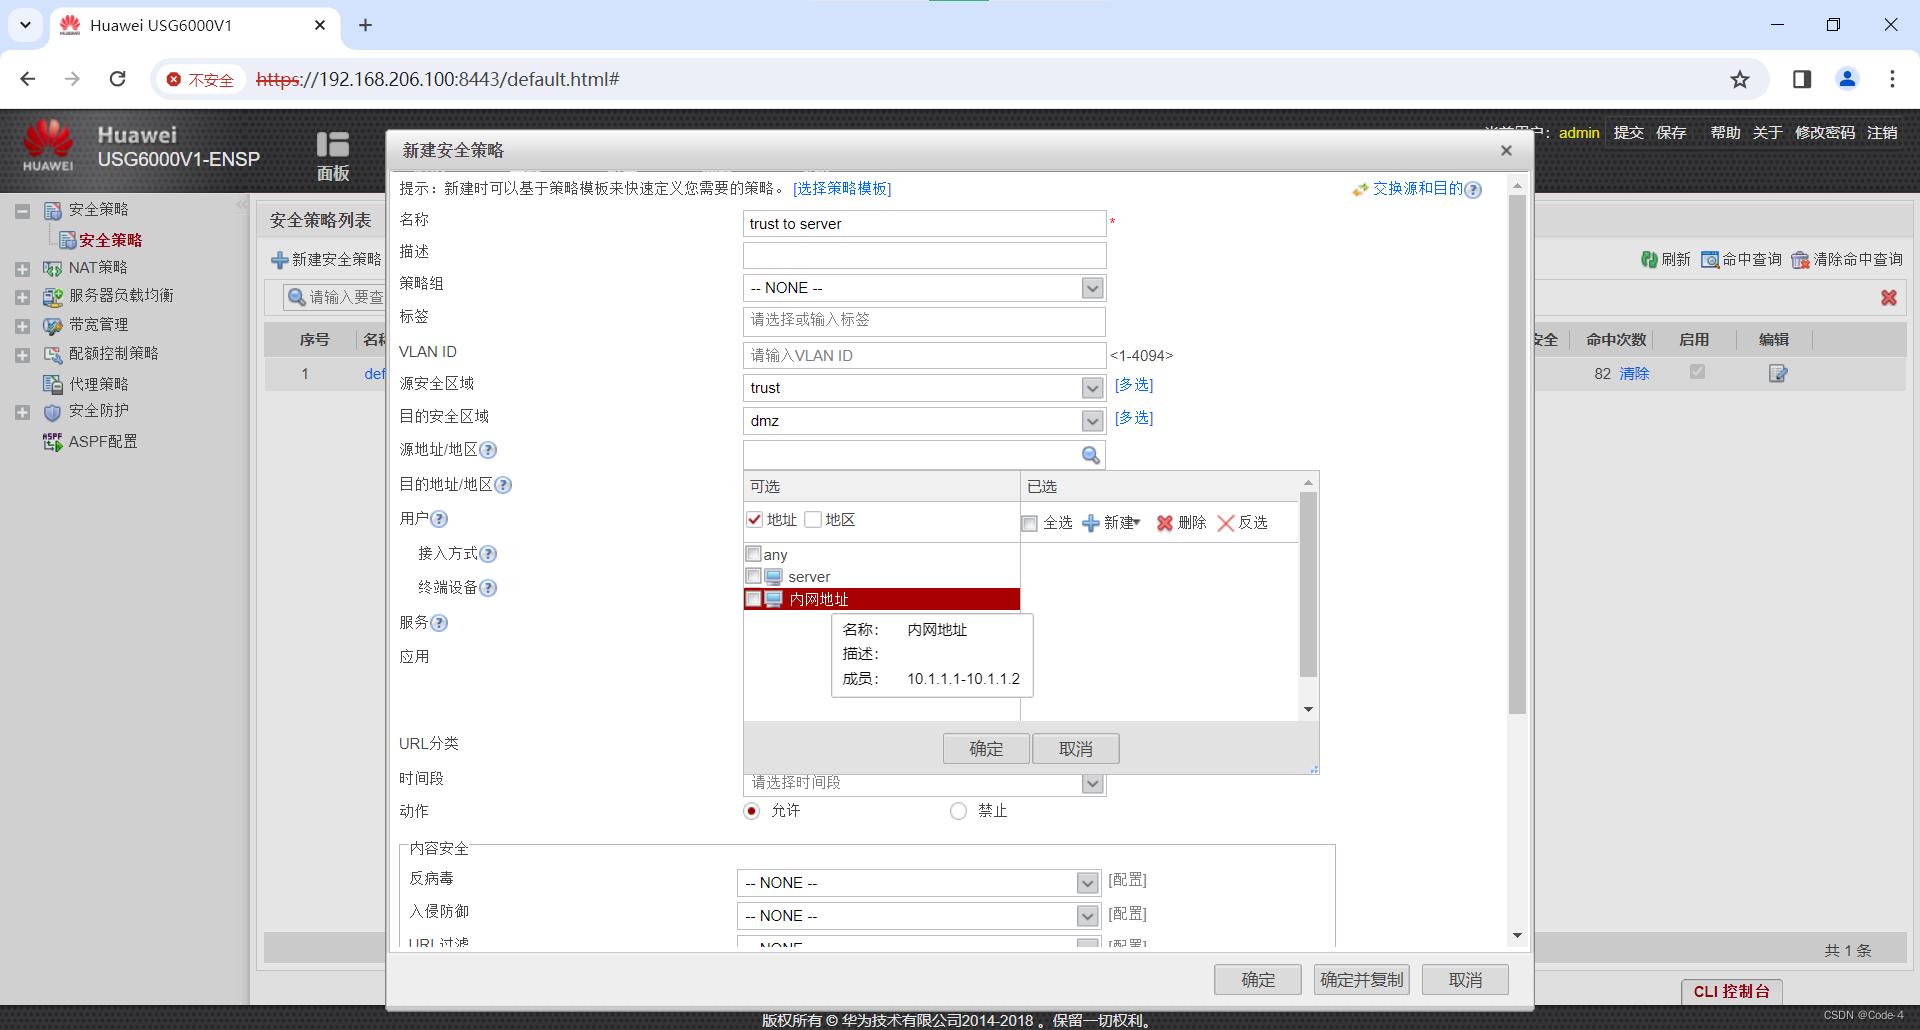Viewport: 1920px width, 1030px height.
Task: Toggle the 地址 checkbox
Action: [x=755, y=520]
